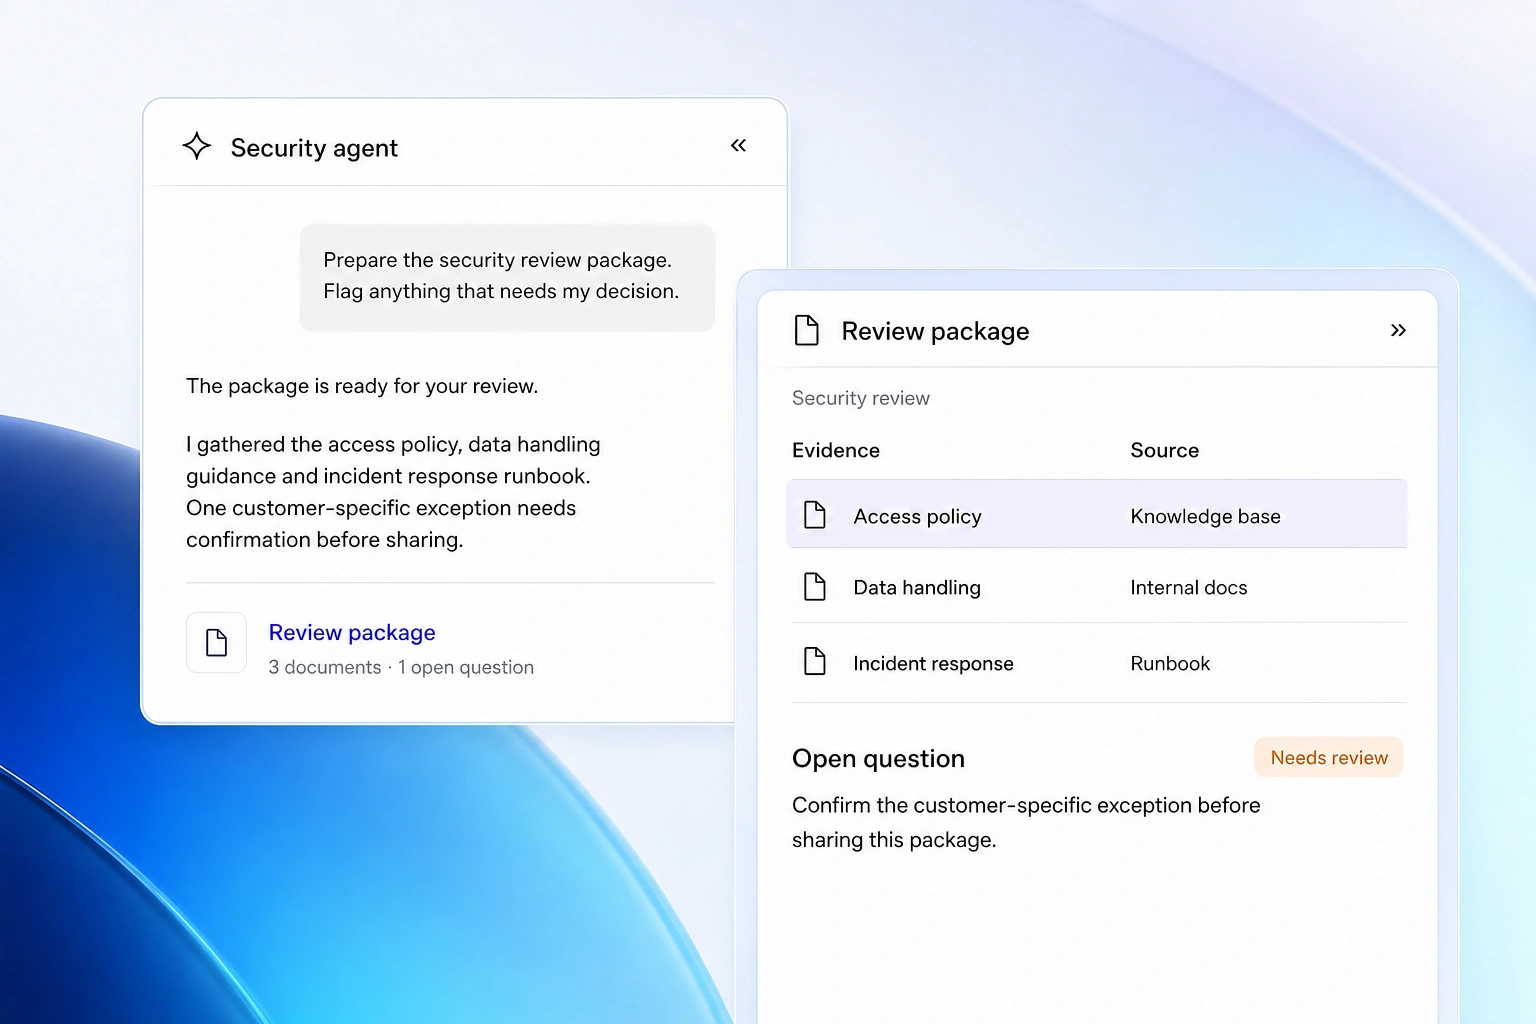Click the Open question heading

[x=878, y=759]
